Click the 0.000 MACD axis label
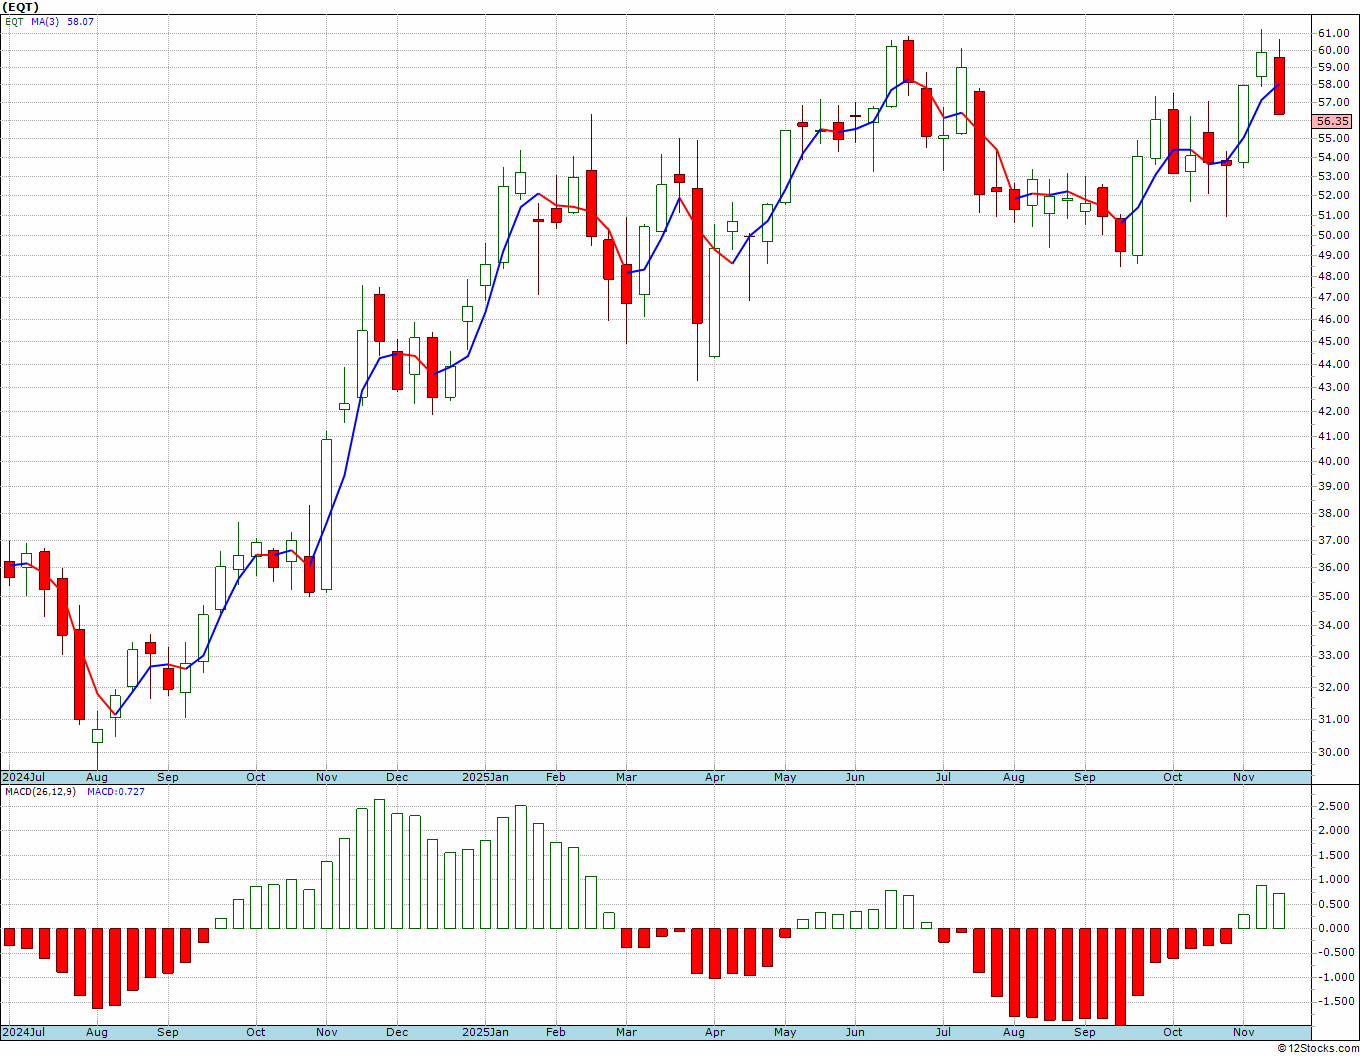This screenshot has height=1056, width=1360. pyautogui.click(x=1336, y=928)
